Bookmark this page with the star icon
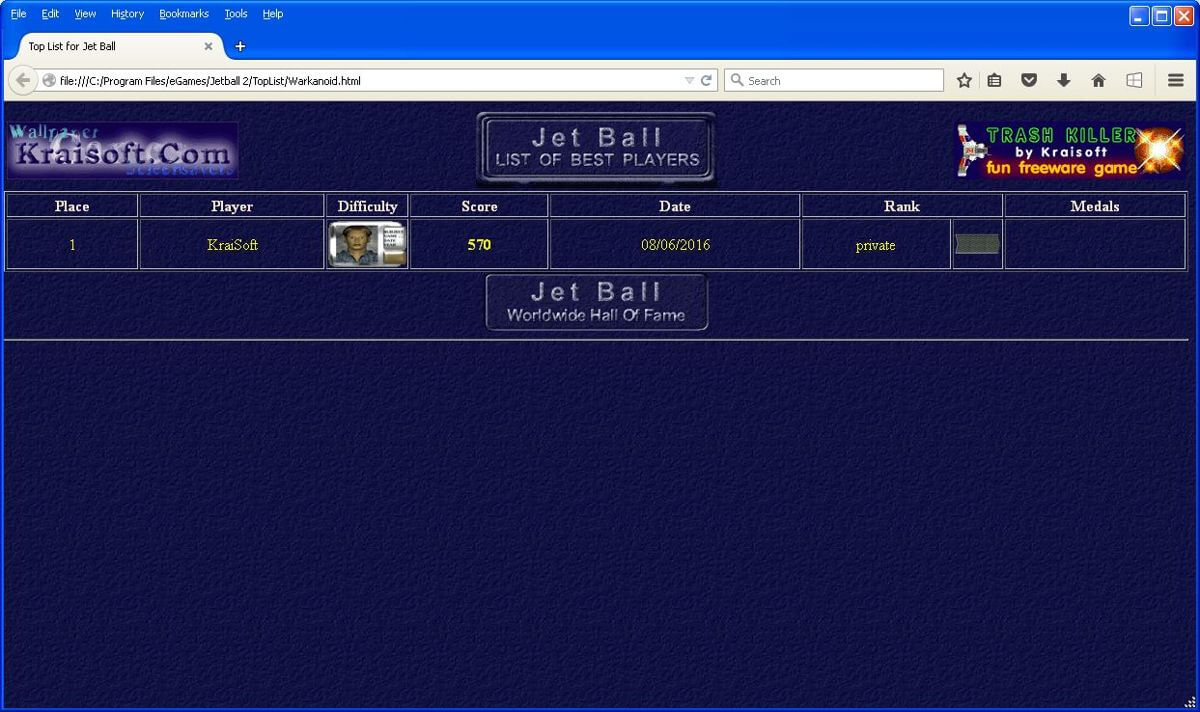 pyautogui.click(x=964, y=80)
